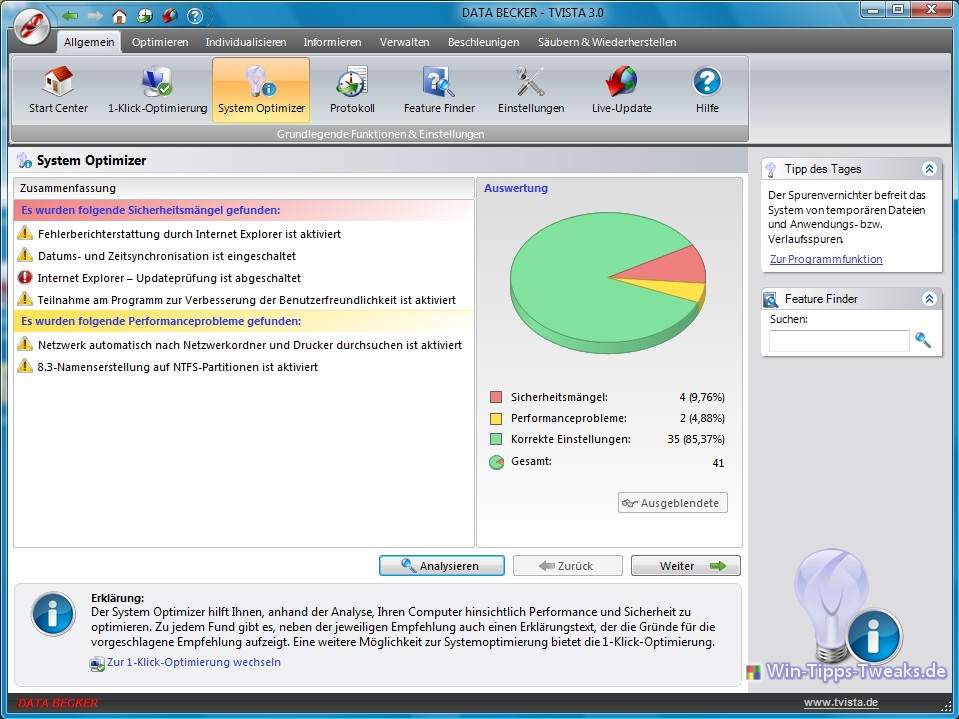The image size is (959, 719).
Task: Select 'Netzwerk automatisch nach Netzwerkordner' entry
Action: point(243,345)
